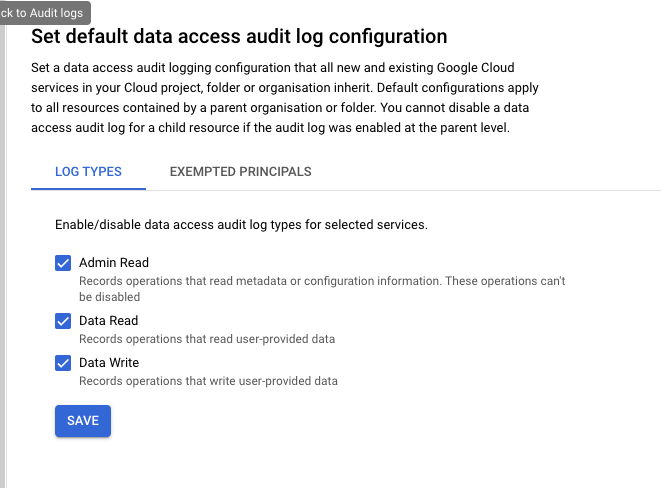
Task: Click the words 'be disabled' under Admin Read
Action: (108, 297)
